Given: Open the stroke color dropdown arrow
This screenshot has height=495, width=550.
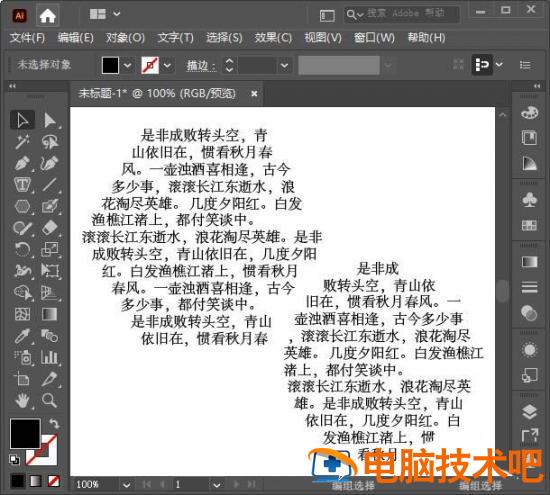Looking at the screenshot, I should 167,65.
